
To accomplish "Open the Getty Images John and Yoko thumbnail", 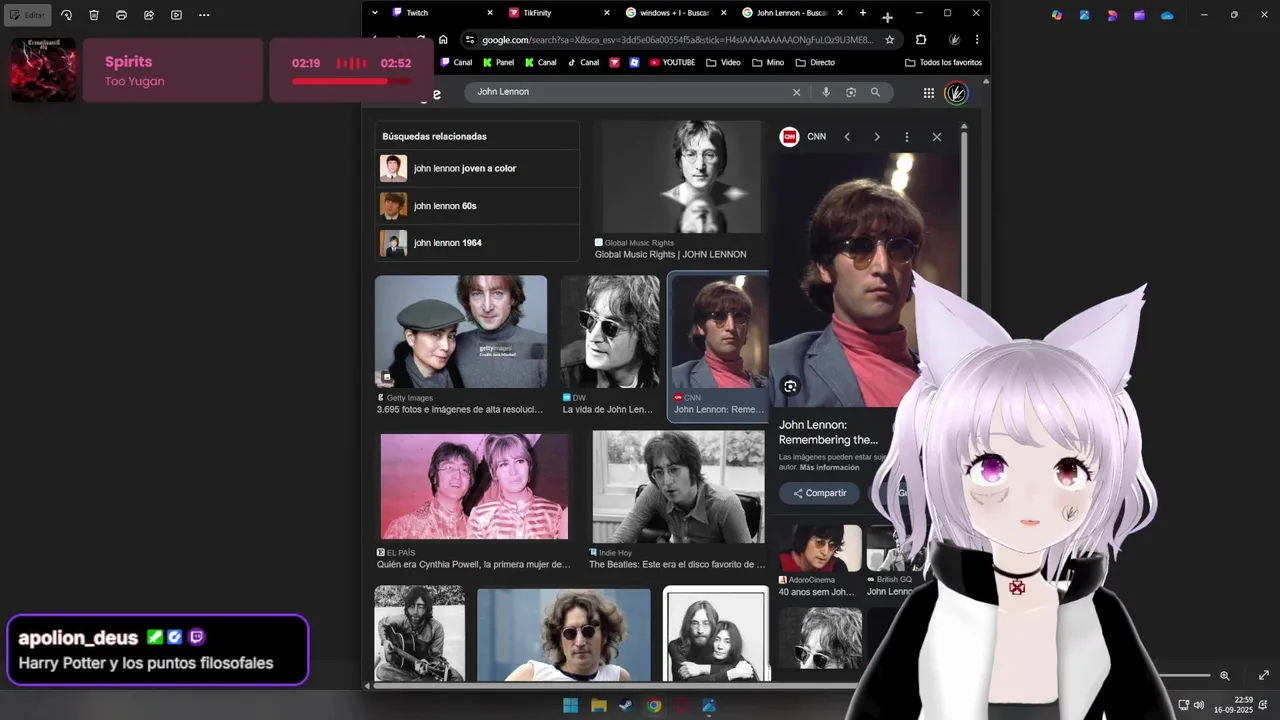I will click(x=461, y=331).
